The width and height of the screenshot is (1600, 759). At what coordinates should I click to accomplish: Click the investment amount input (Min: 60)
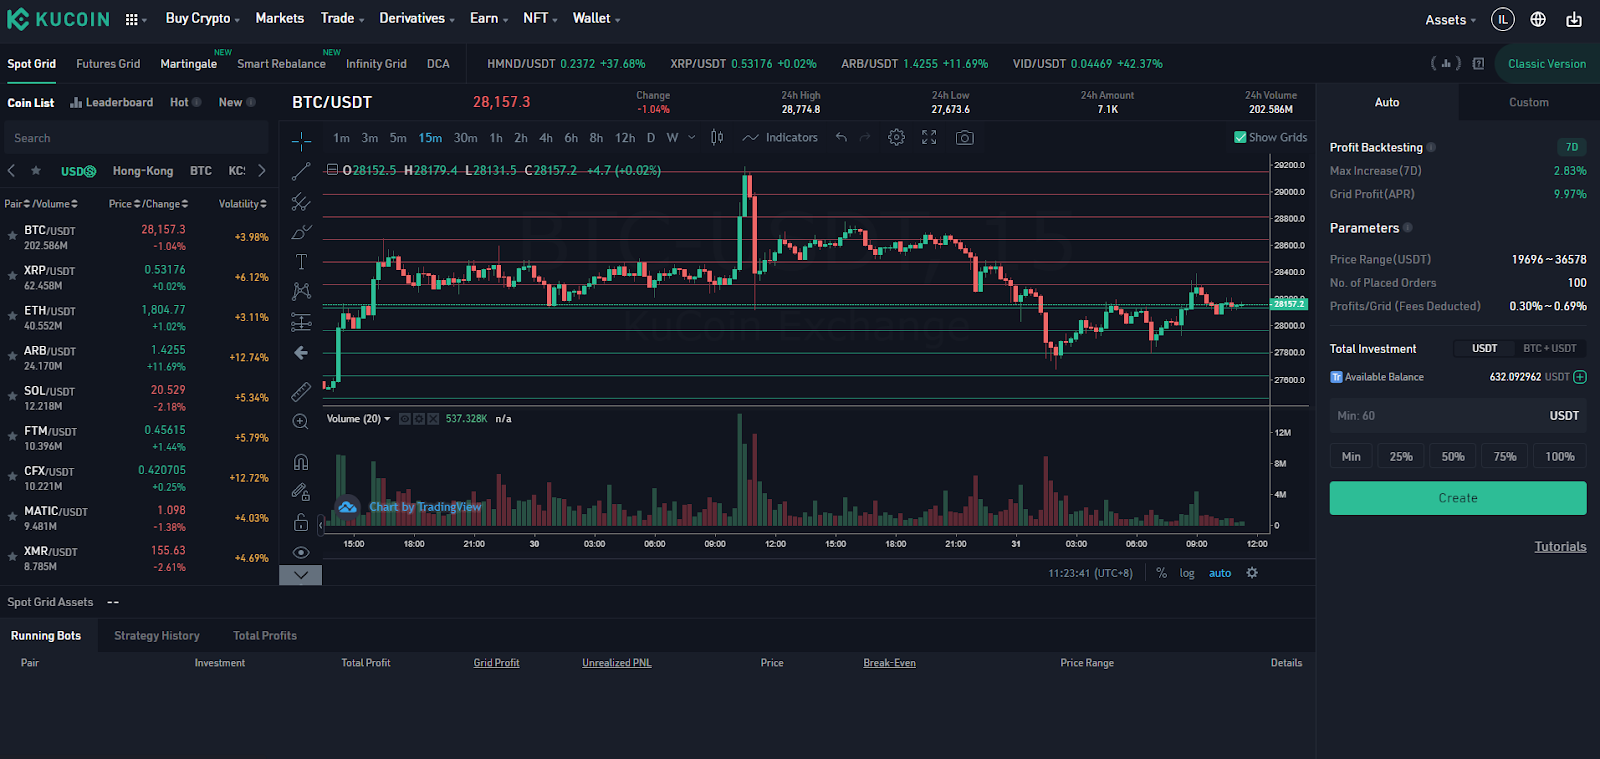(1458, 416)
